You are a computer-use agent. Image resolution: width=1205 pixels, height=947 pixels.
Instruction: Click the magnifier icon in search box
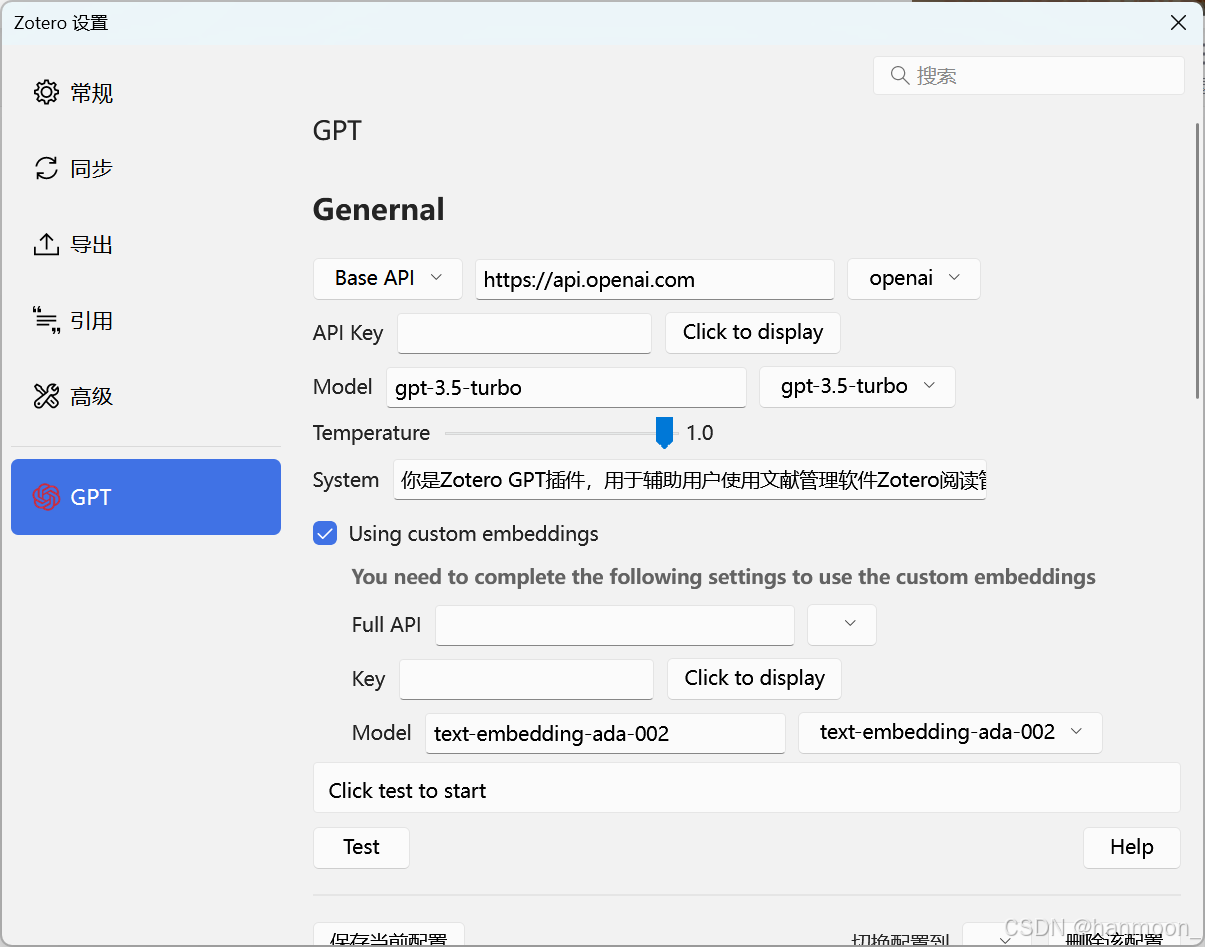899,75
